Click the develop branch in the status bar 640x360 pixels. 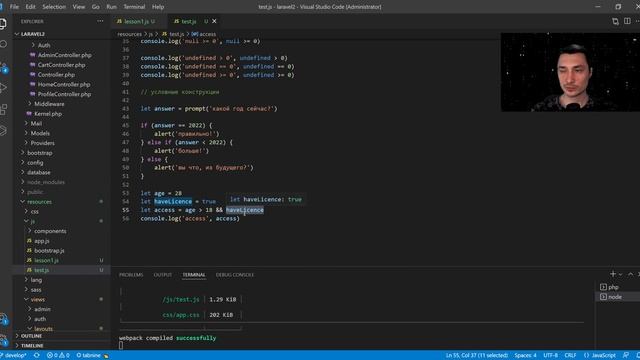13,355
